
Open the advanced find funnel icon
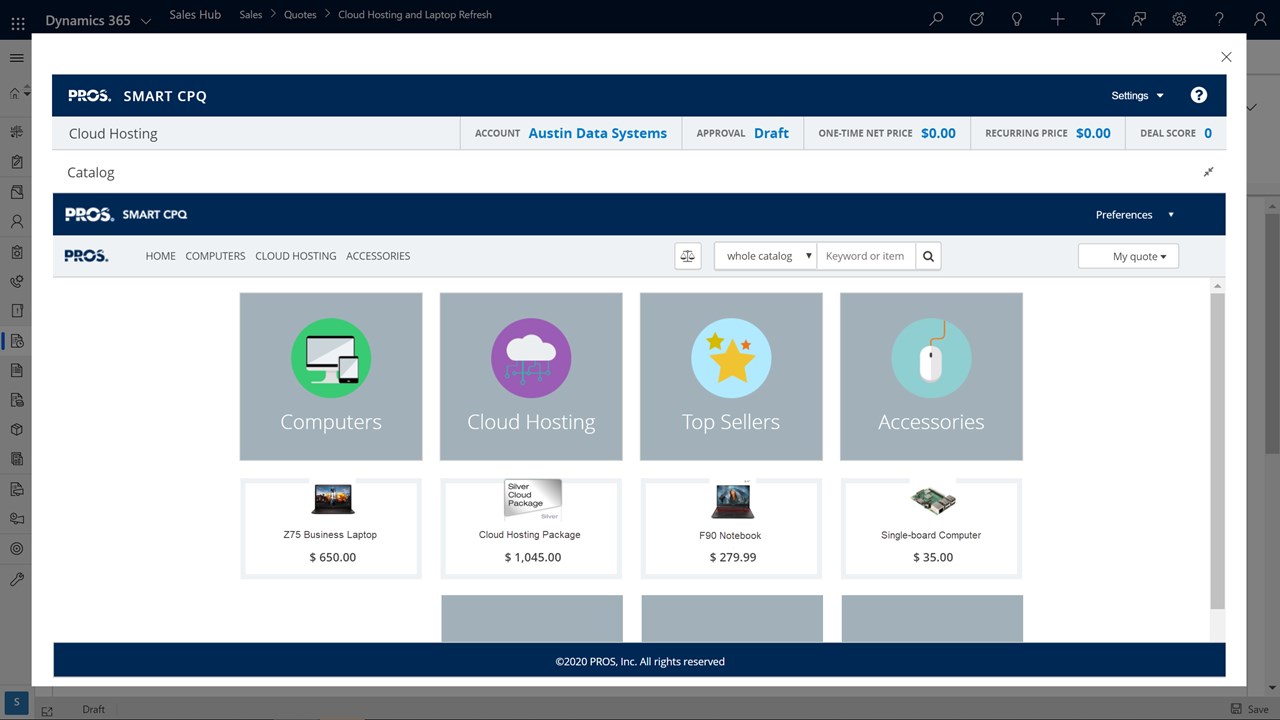click(1098, 19)
